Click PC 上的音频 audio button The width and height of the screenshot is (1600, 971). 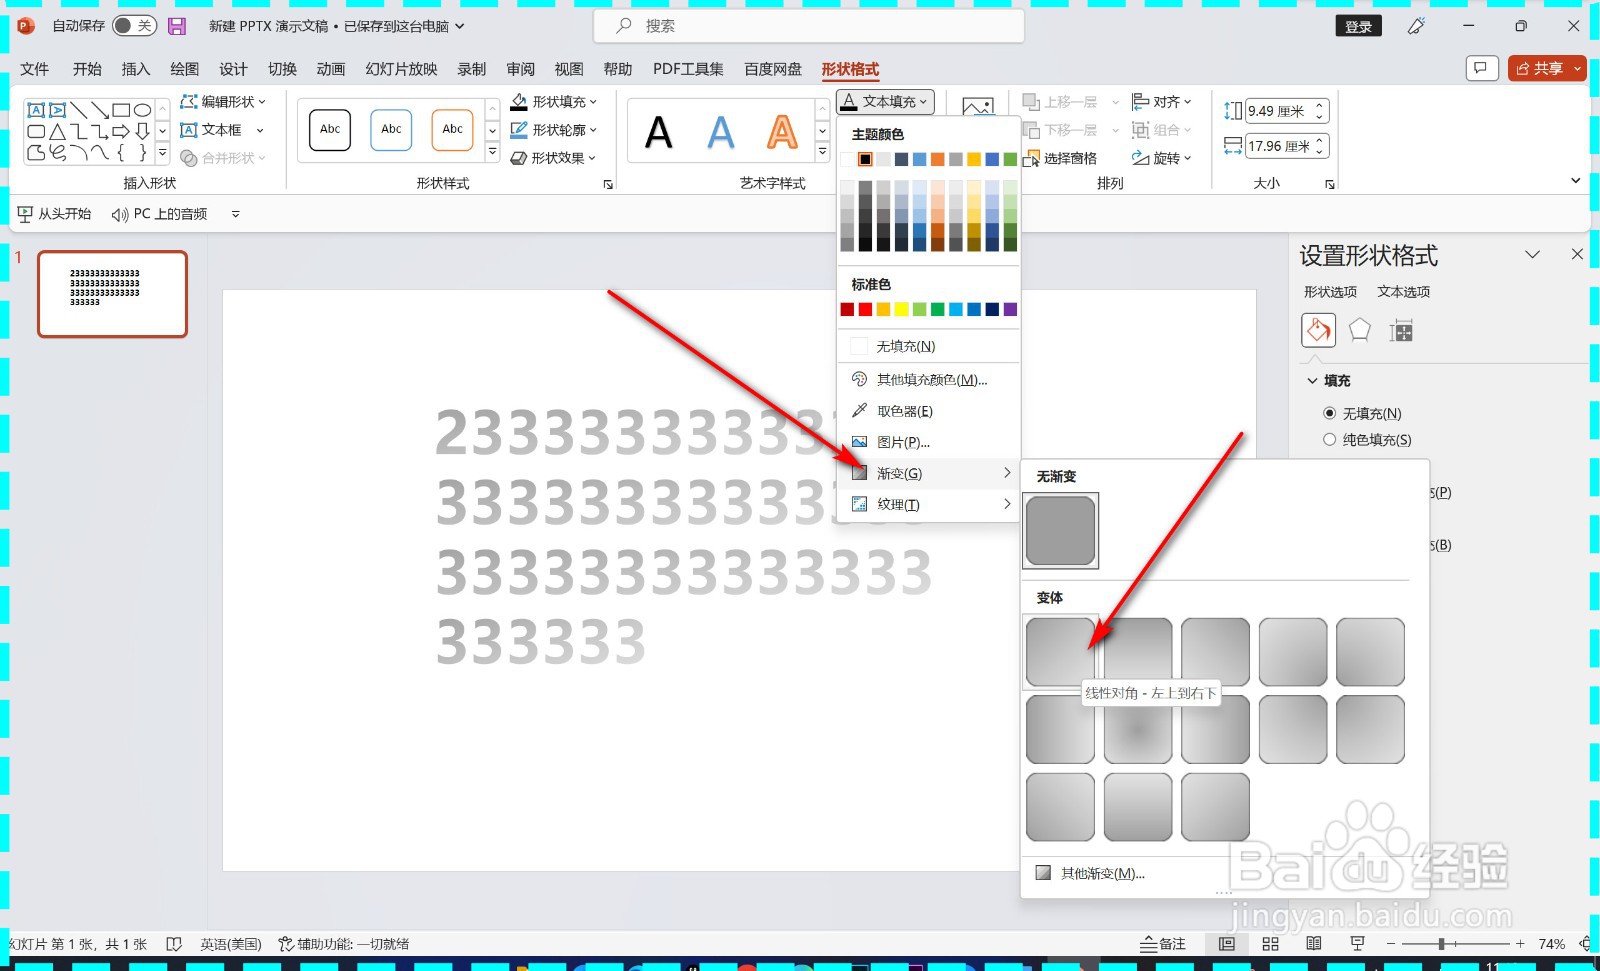point(160,214)
